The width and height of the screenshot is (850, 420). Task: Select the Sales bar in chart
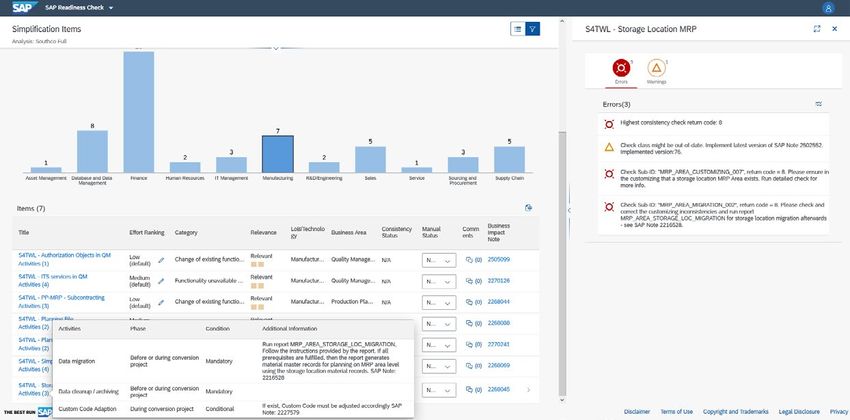coord(370,159)
